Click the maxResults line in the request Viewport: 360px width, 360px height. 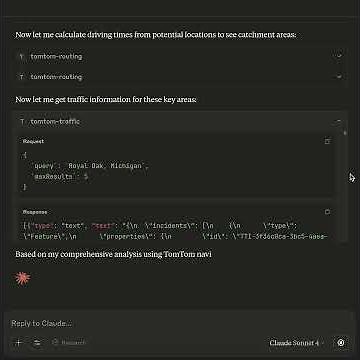pyautogui.click(x=61, y=177)
